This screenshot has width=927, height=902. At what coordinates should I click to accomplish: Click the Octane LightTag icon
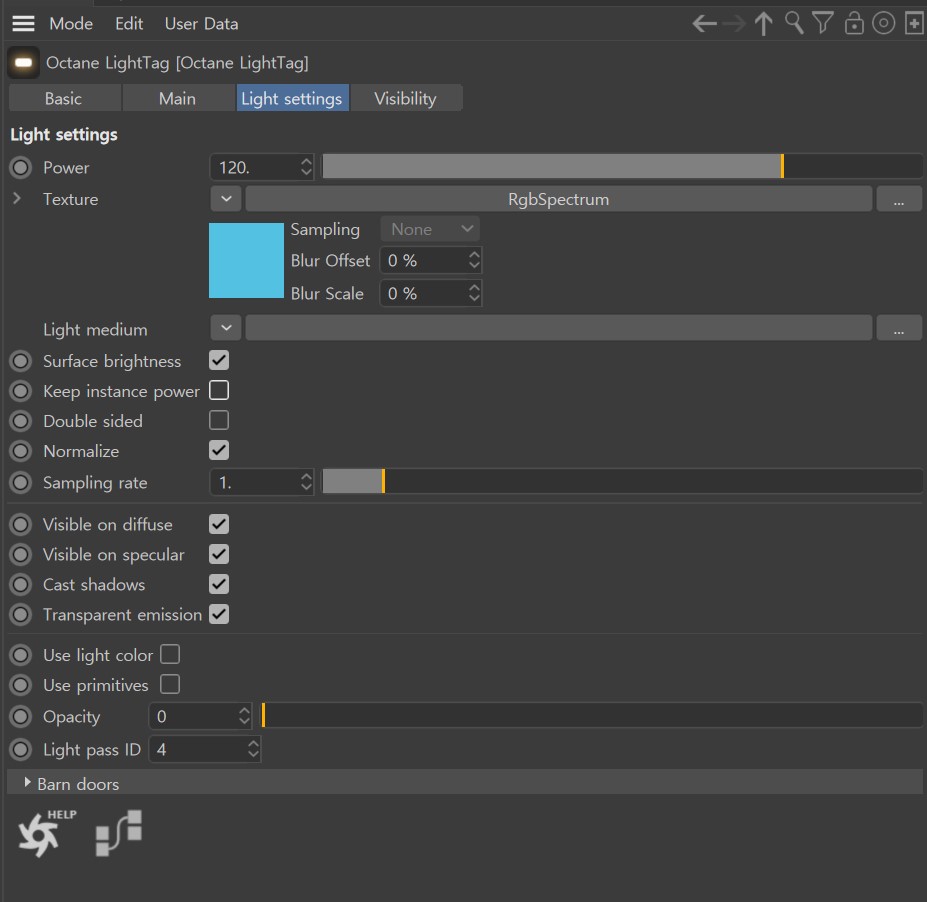coord(24,63)
